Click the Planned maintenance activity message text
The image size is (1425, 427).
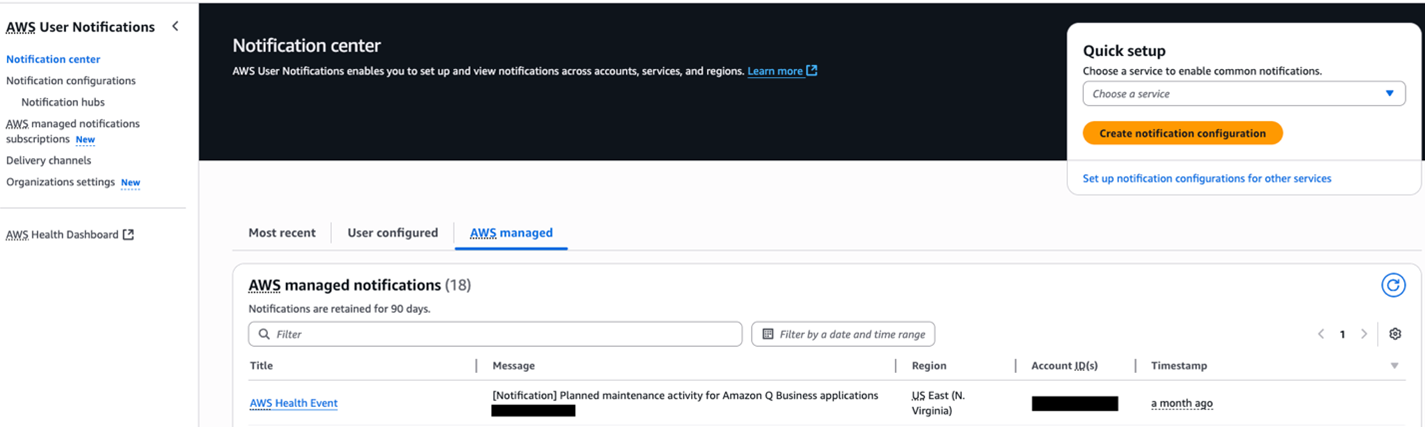pos(685,395)
